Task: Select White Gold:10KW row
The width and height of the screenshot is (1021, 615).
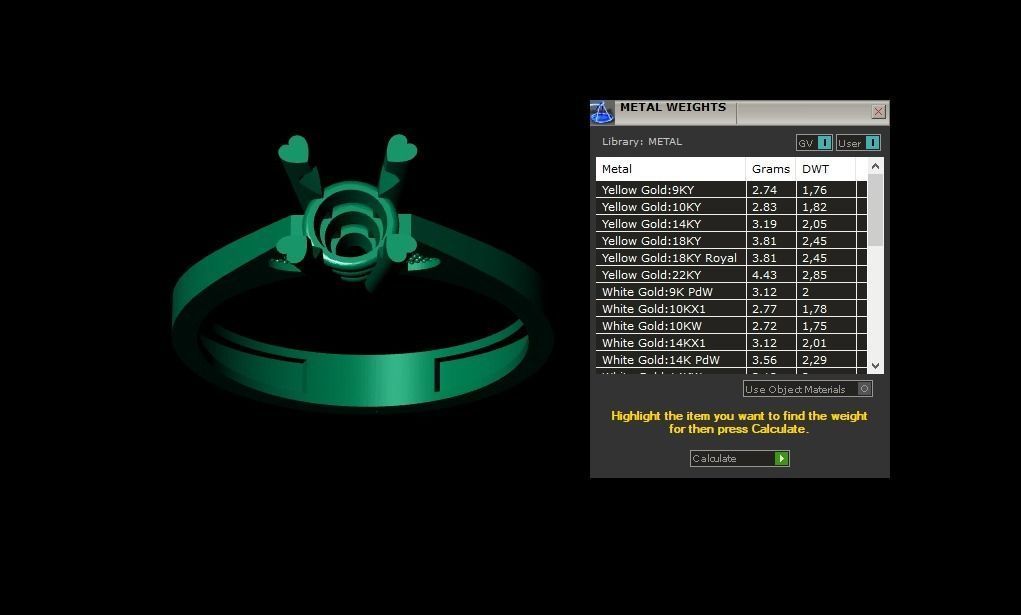Action: point(731,325)
